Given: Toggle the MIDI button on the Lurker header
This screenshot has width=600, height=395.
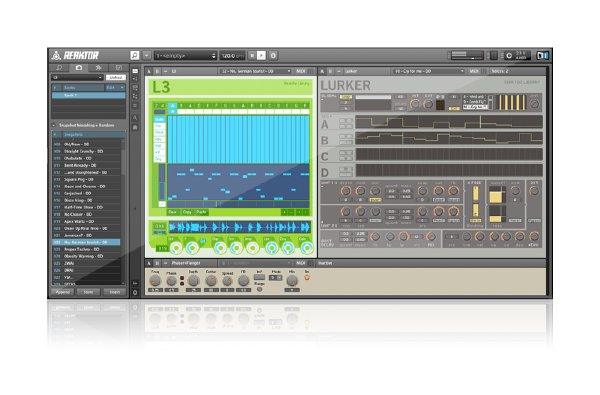Looking at the screenshot, I should click(474, 71).
